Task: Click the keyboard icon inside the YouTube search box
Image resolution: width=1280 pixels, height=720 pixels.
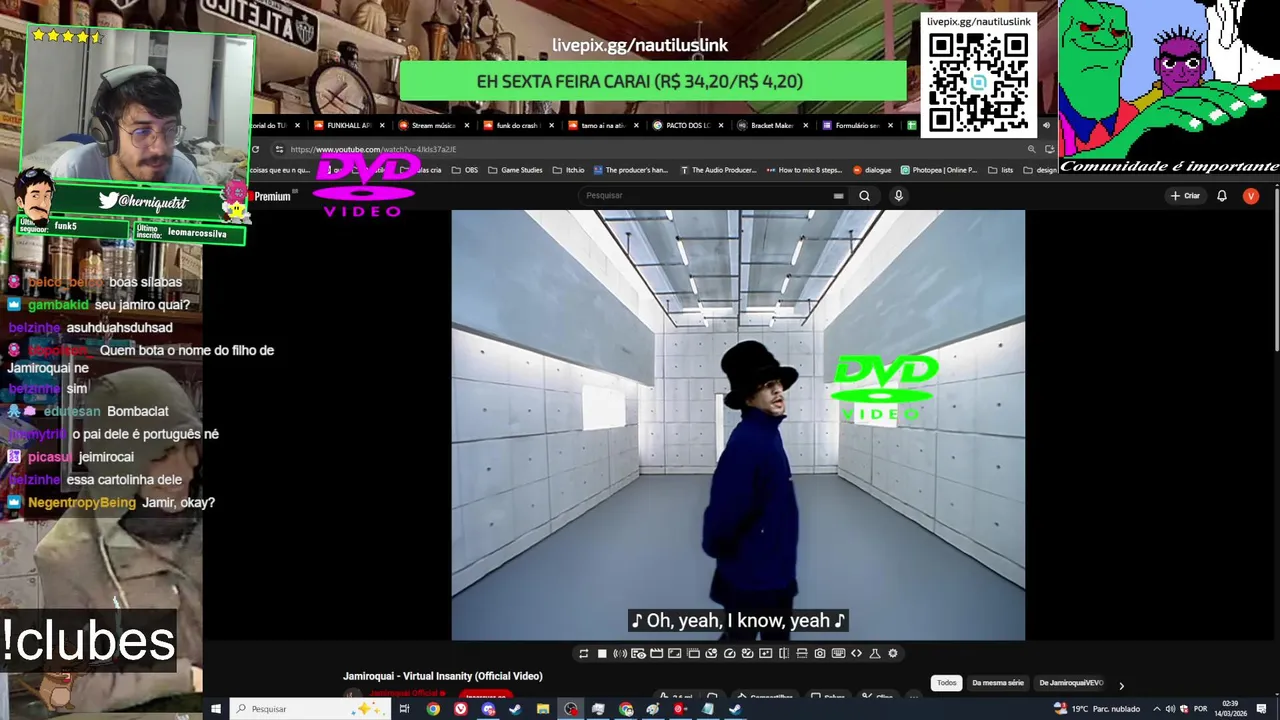Action: [x=838, y=196]
